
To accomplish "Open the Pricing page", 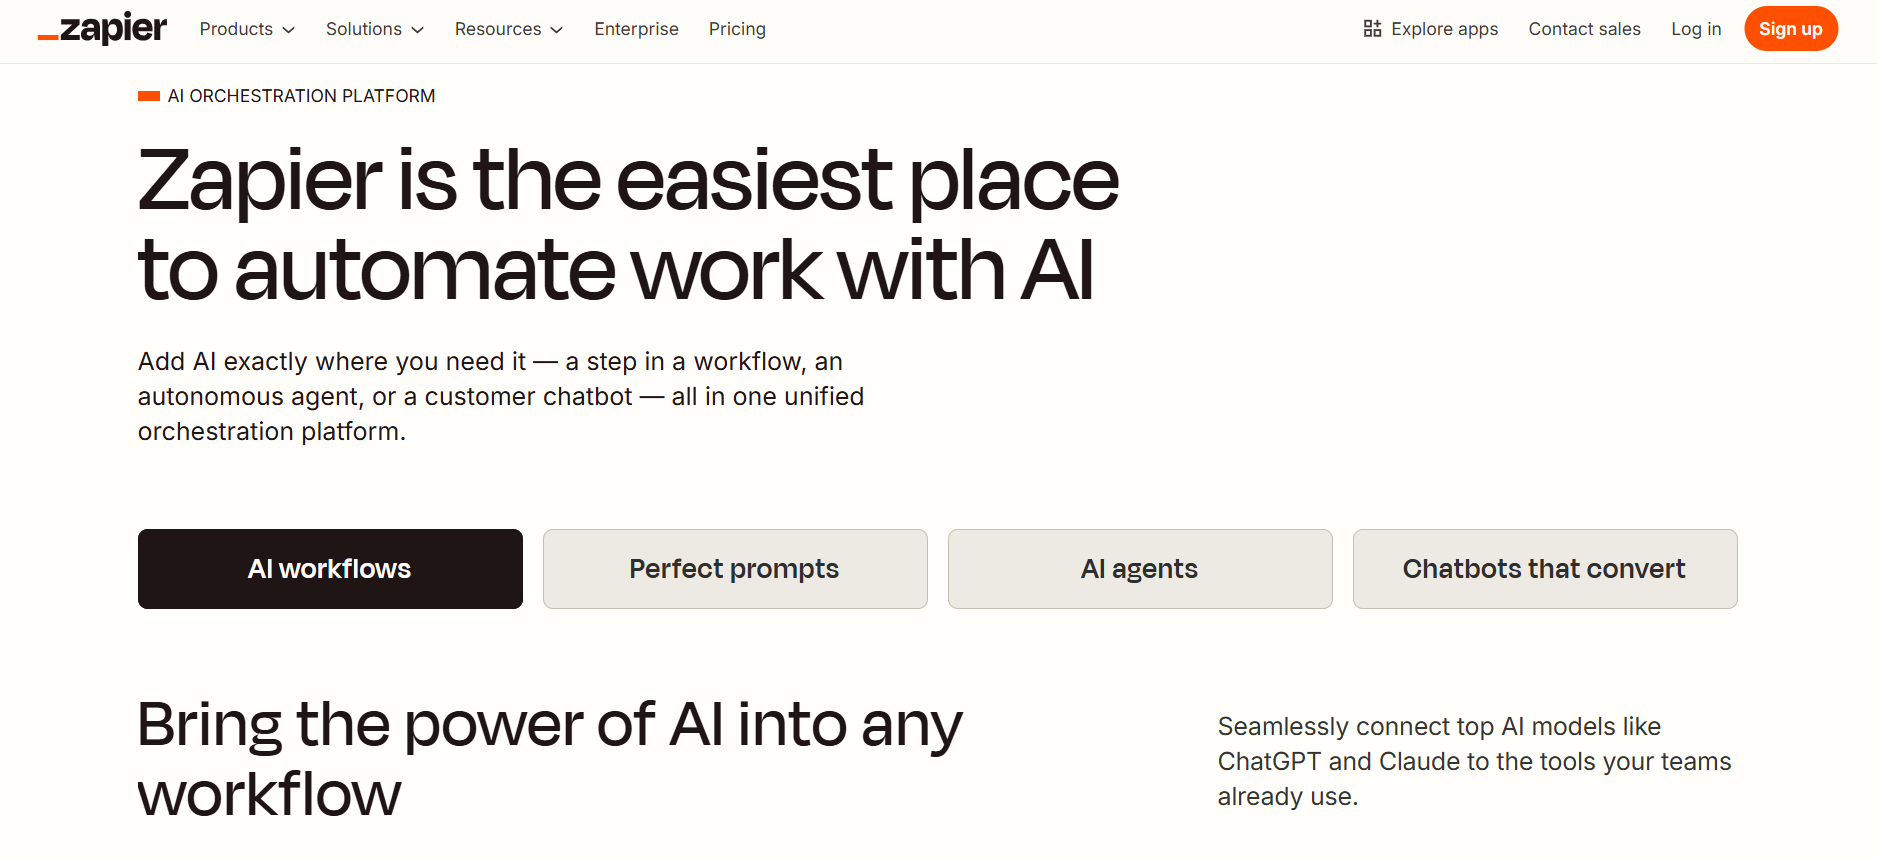I will pyautogui.click(x=737, y=29).
